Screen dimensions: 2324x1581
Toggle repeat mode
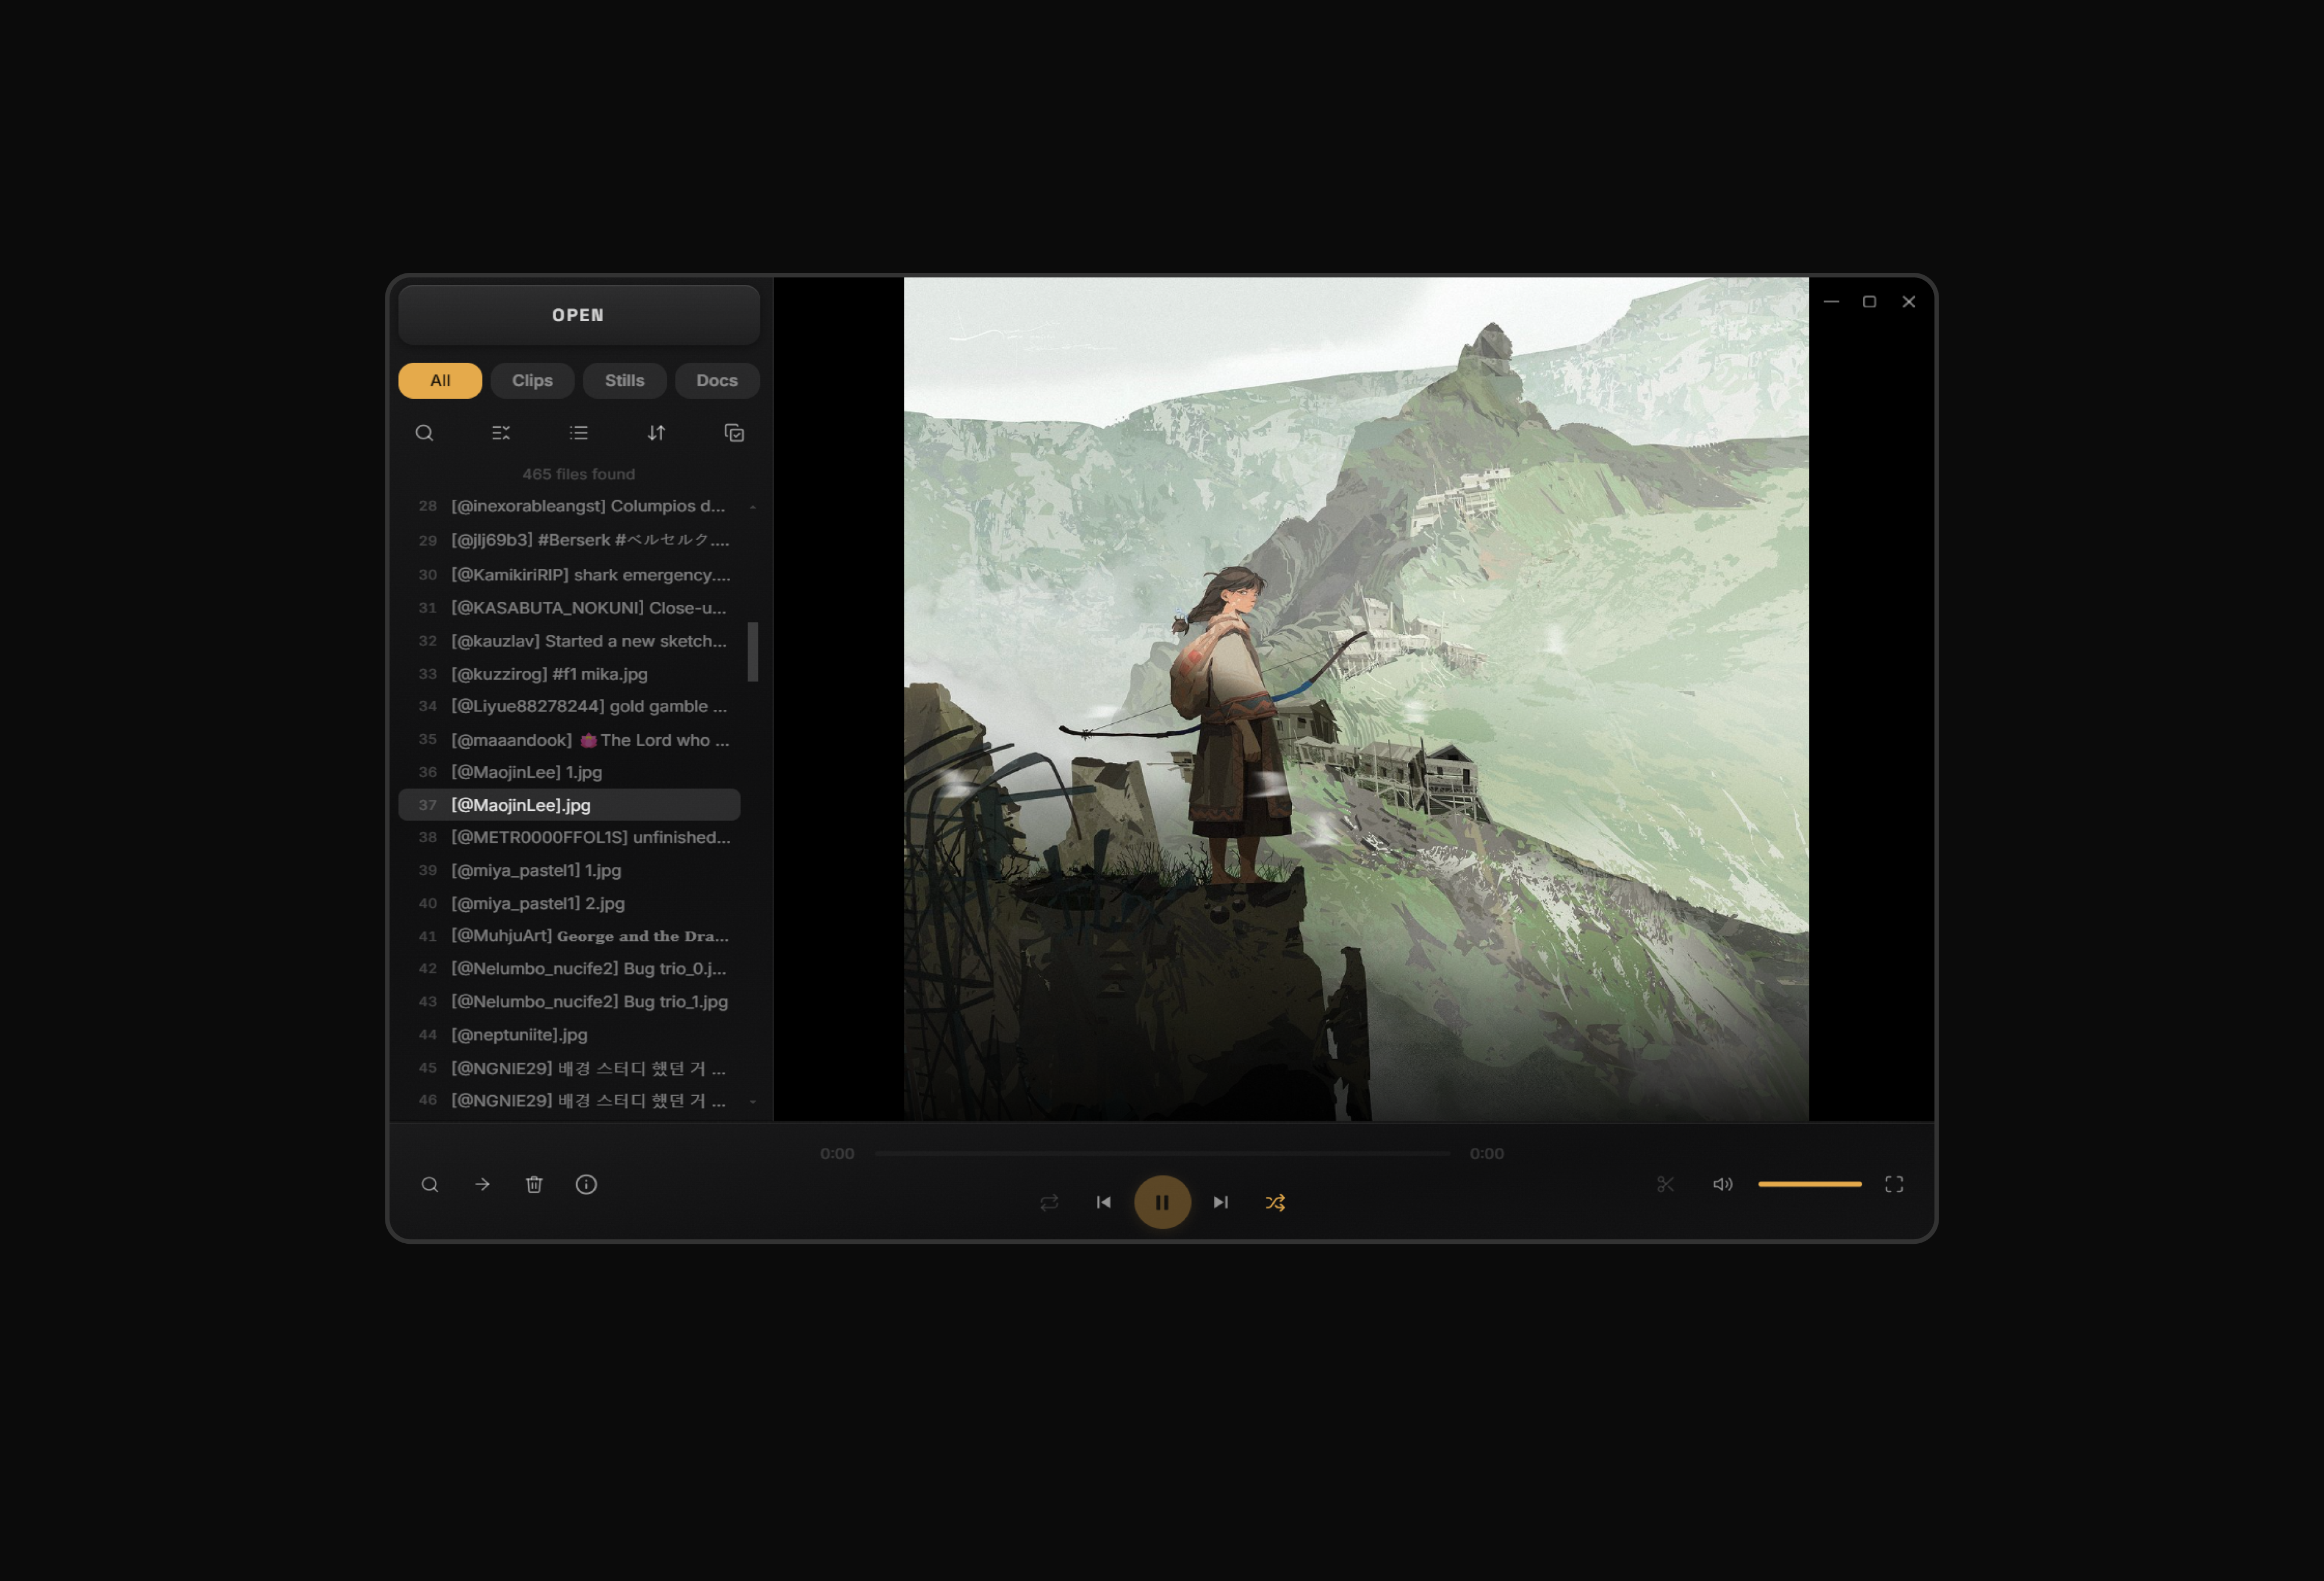1049,1202
